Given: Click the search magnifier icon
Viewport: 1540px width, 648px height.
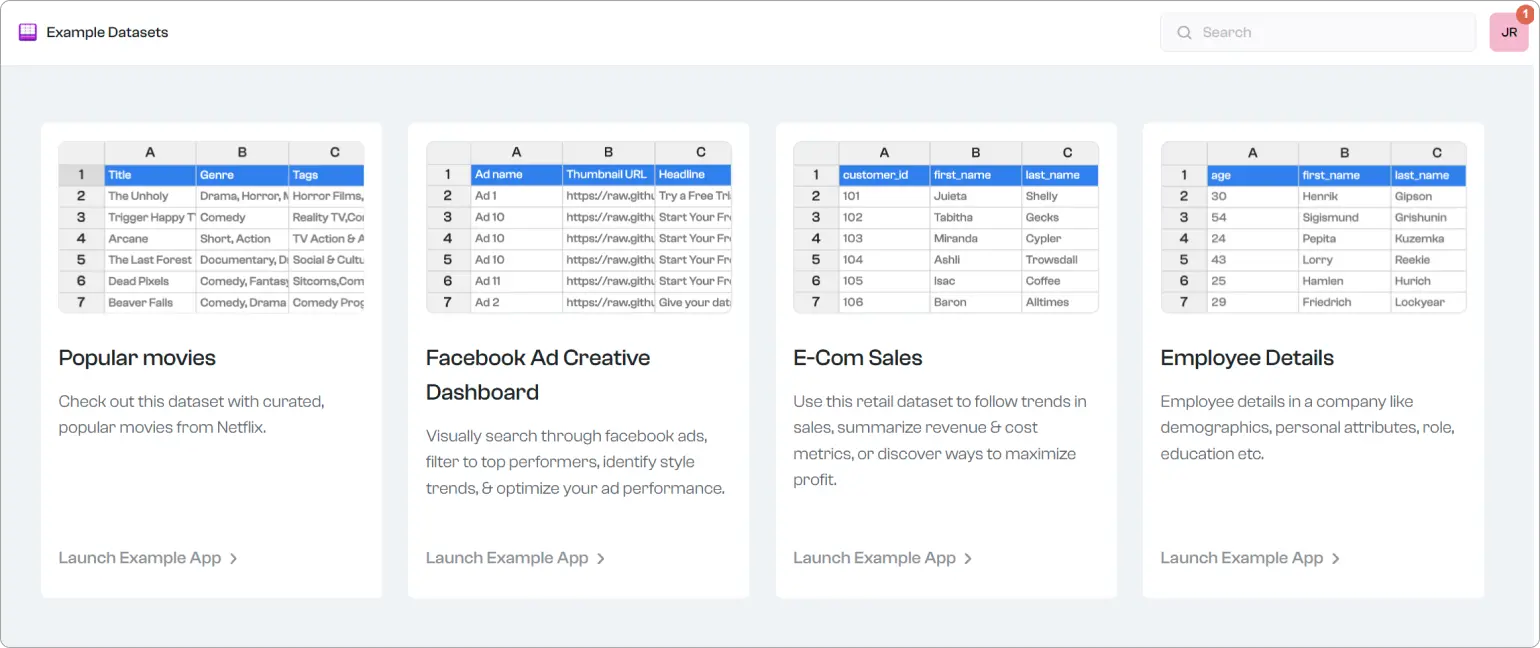Looking at the screenshot, I should point(1184,32).
